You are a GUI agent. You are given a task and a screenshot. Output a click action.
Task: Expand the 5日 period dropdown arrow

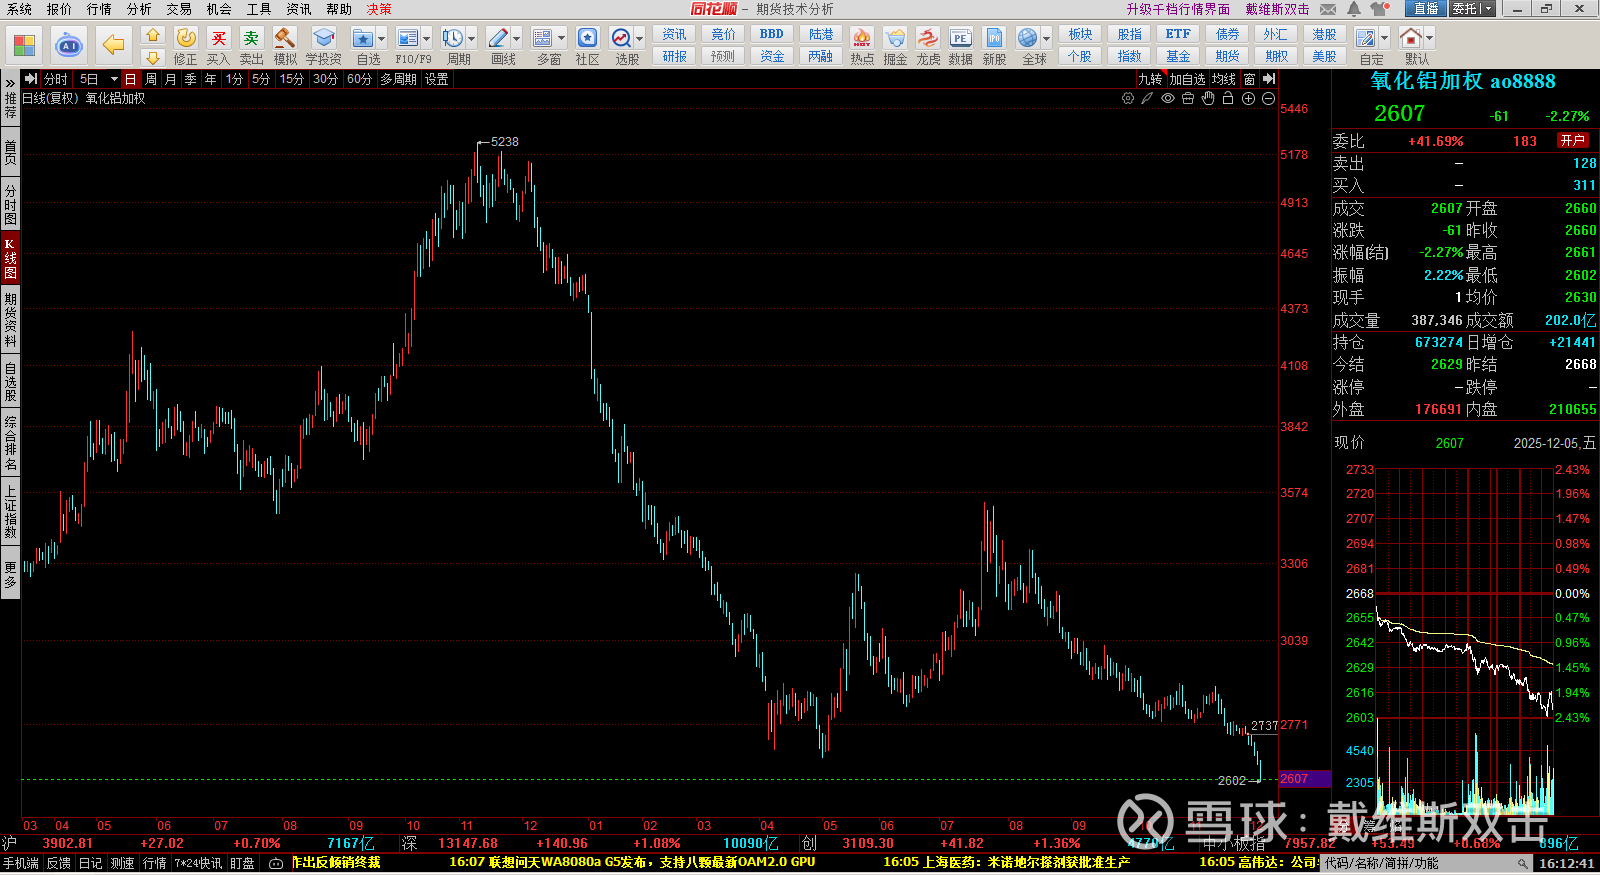114,79
